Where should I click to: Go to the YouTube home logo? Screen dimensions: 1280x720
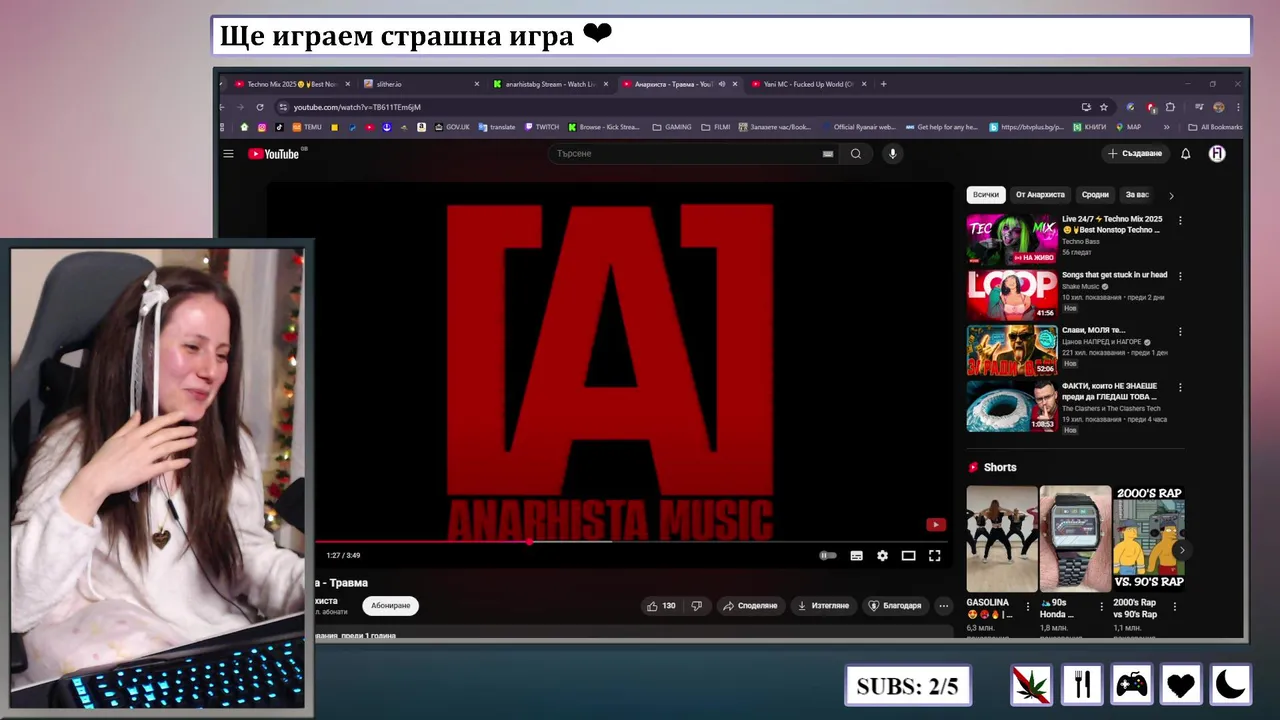coord(273,154)
